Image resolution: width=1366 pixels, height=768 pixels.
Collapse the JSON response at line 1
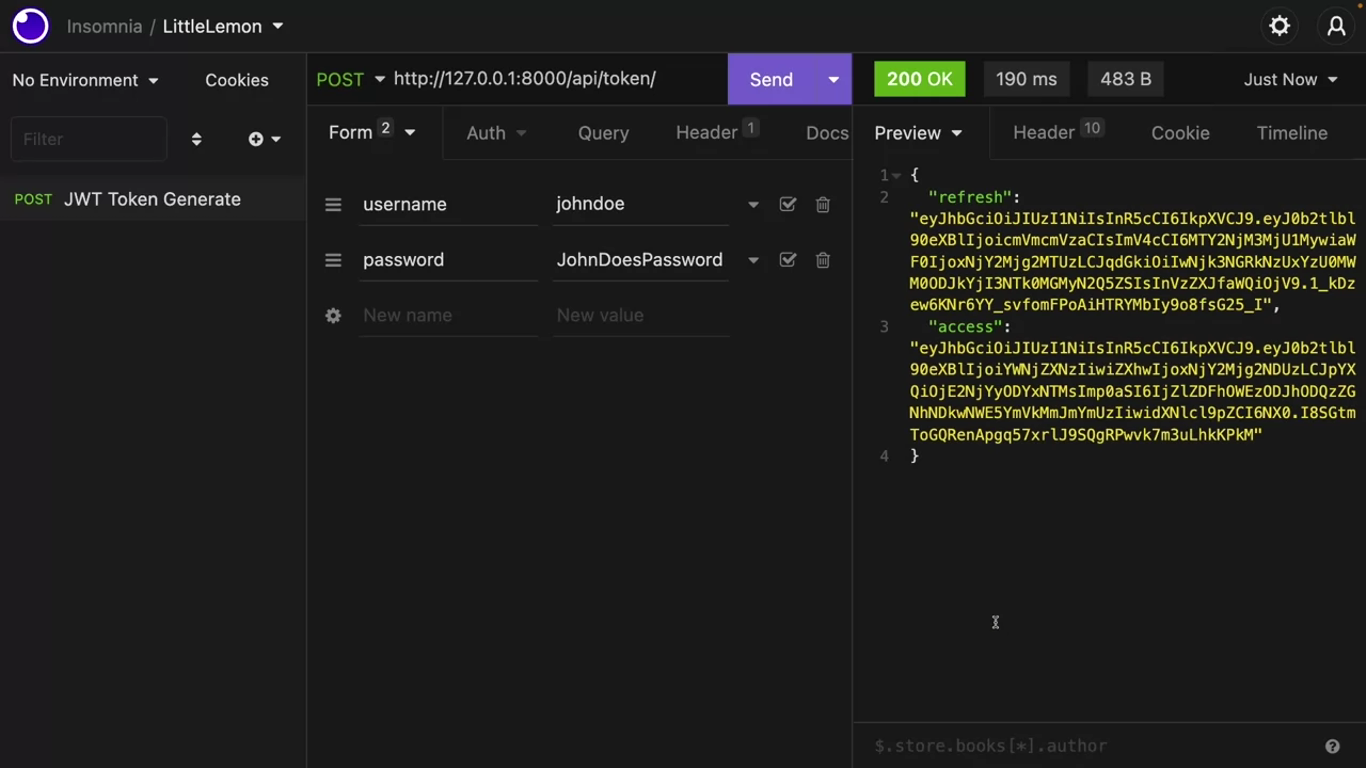[896, 176]
